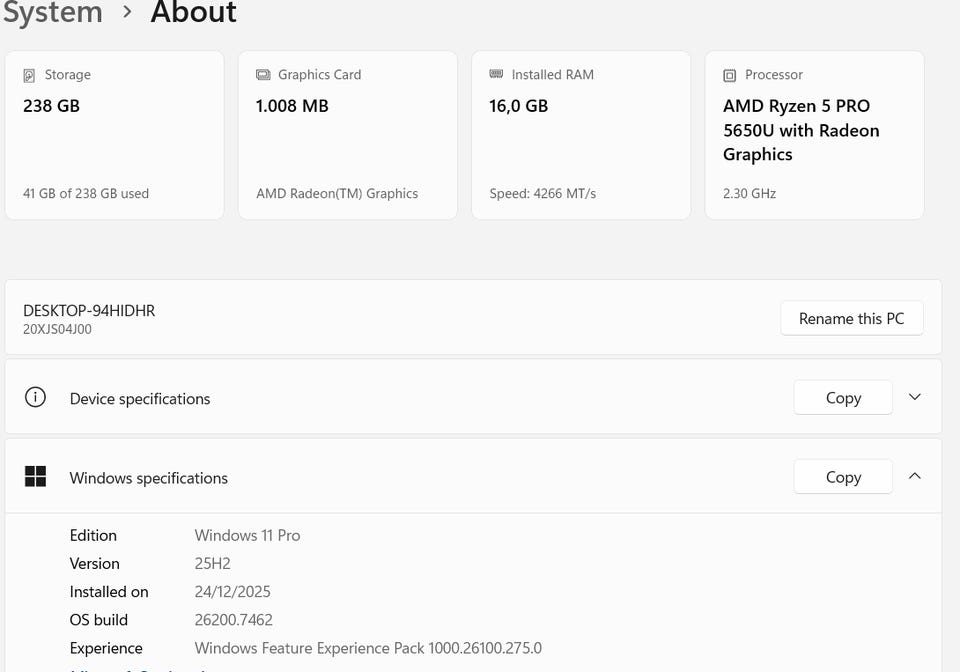Screen dimensions: 960x672
Task: Click the Device specifications info icon
Action: click(35, 398)
